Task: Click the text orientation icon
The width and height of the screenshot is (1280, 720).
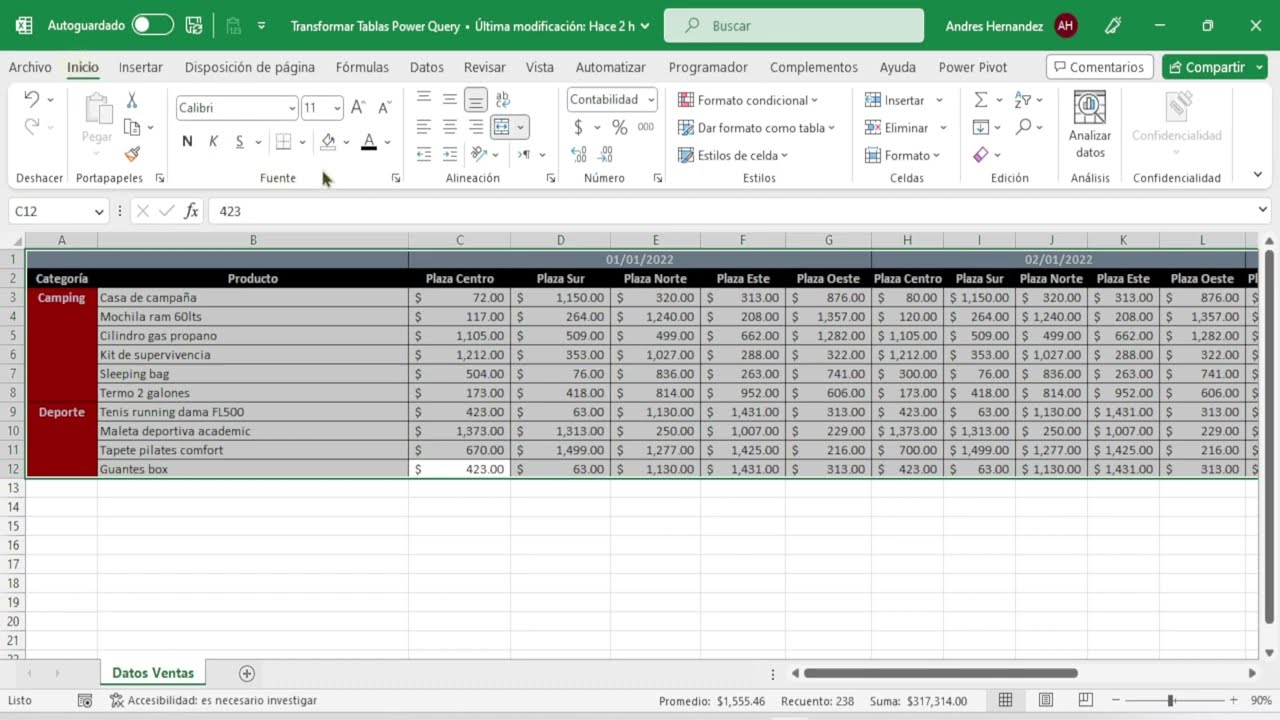Action: [479, 154]
